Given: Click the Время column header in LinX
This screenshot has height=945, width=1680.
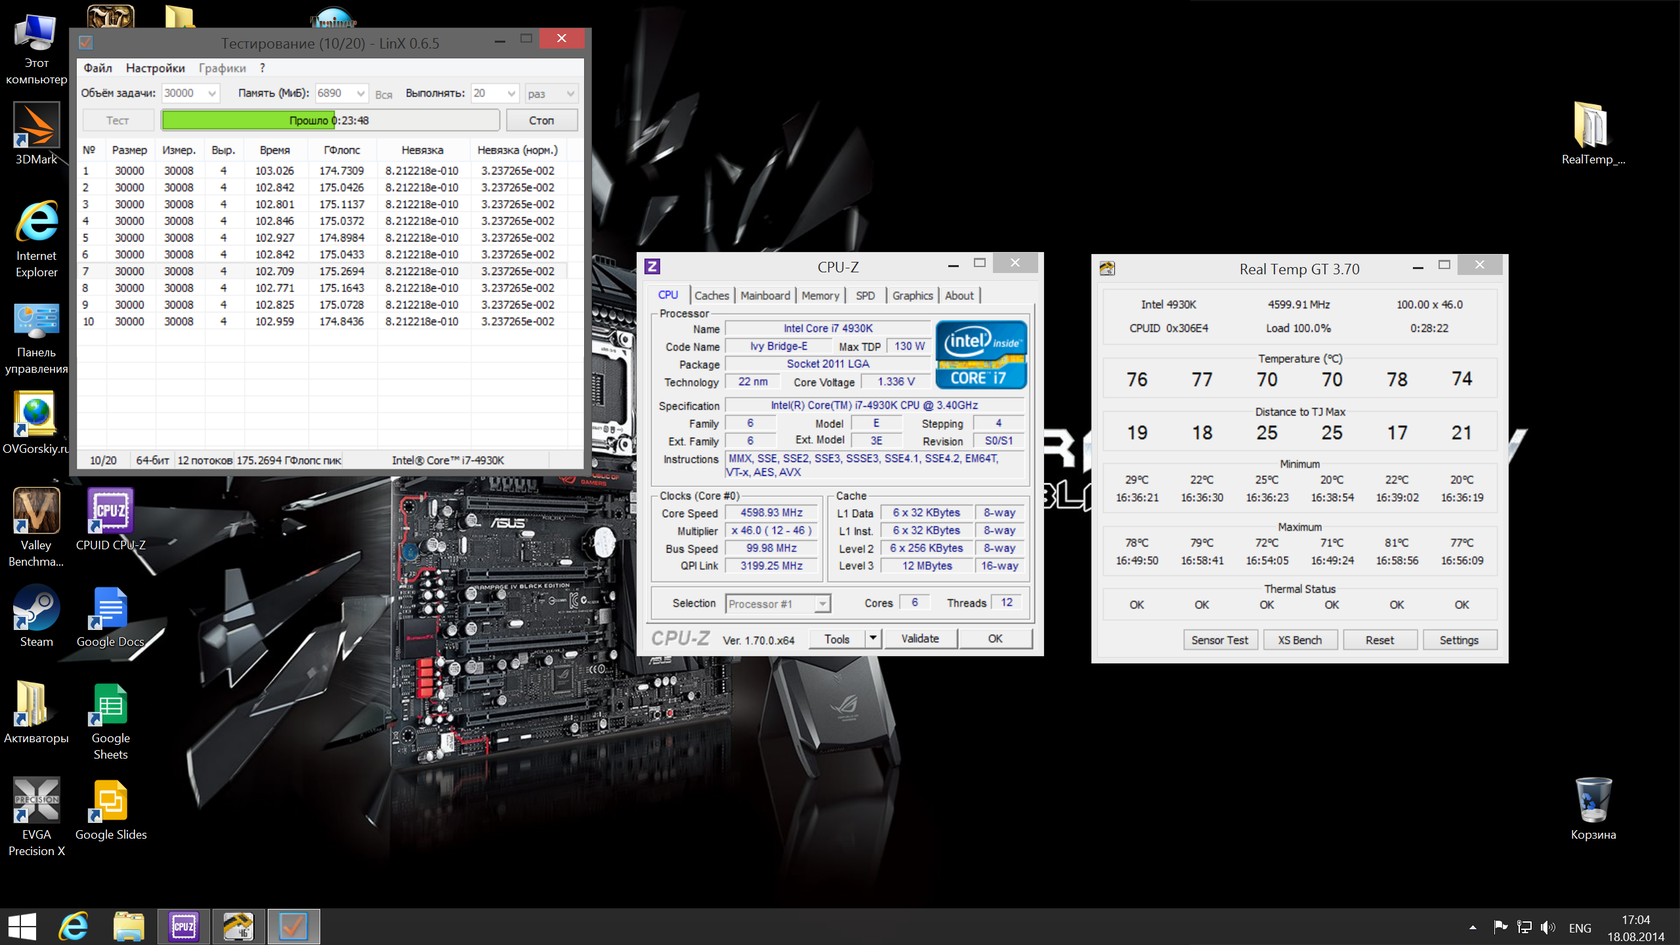Looking at the screenshot, I should pyautogui.click(x=275, y=150).
